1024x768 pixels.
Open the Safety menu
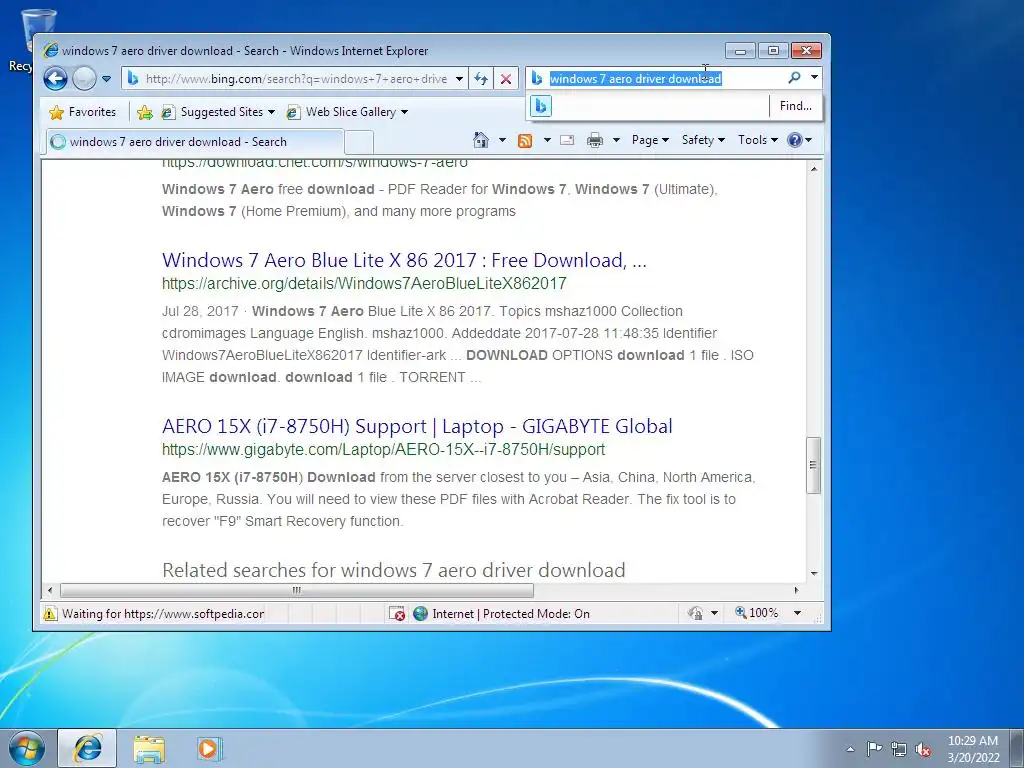tap(703, 140)
